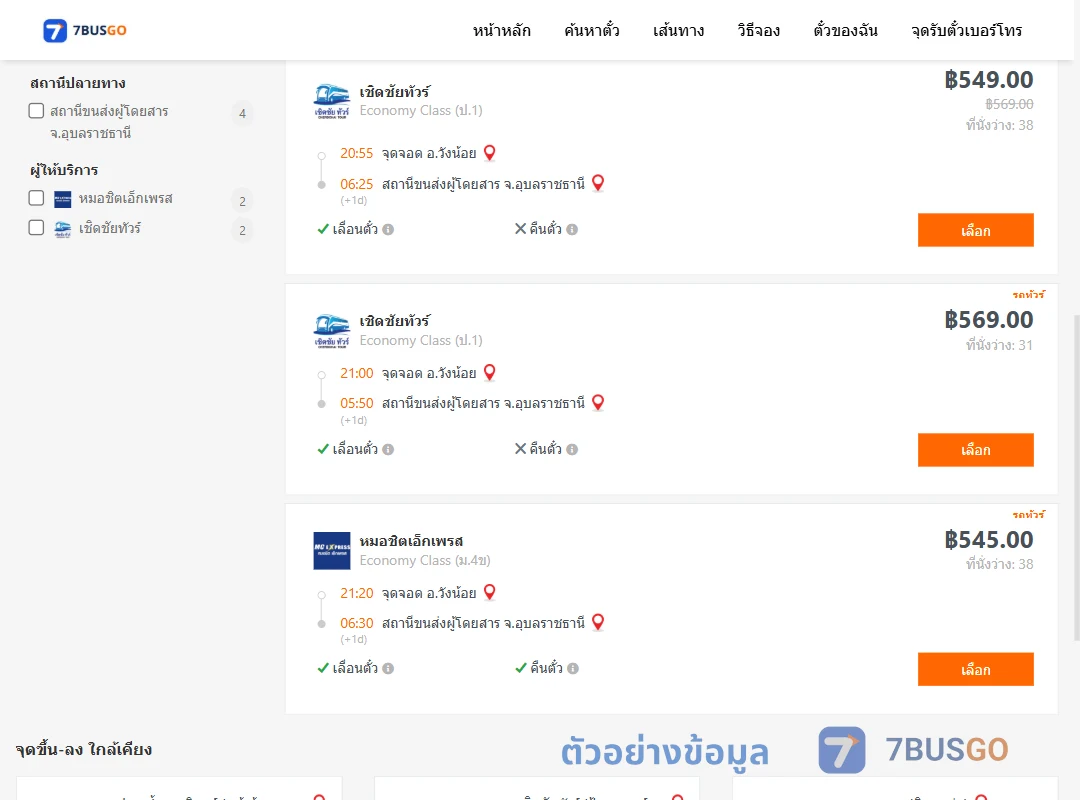
Task: Show เลื่อนตั๋ว info icon on the ฿549.00 trip
Action: pyautogui.click(x=388, y=229)
